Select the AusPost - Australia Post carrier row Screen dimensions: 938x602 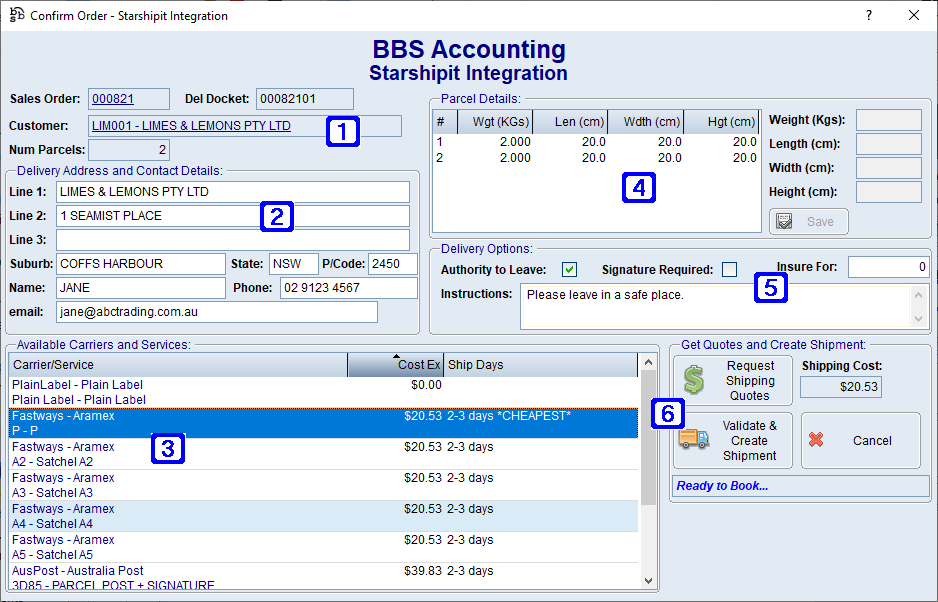(78, 571)
